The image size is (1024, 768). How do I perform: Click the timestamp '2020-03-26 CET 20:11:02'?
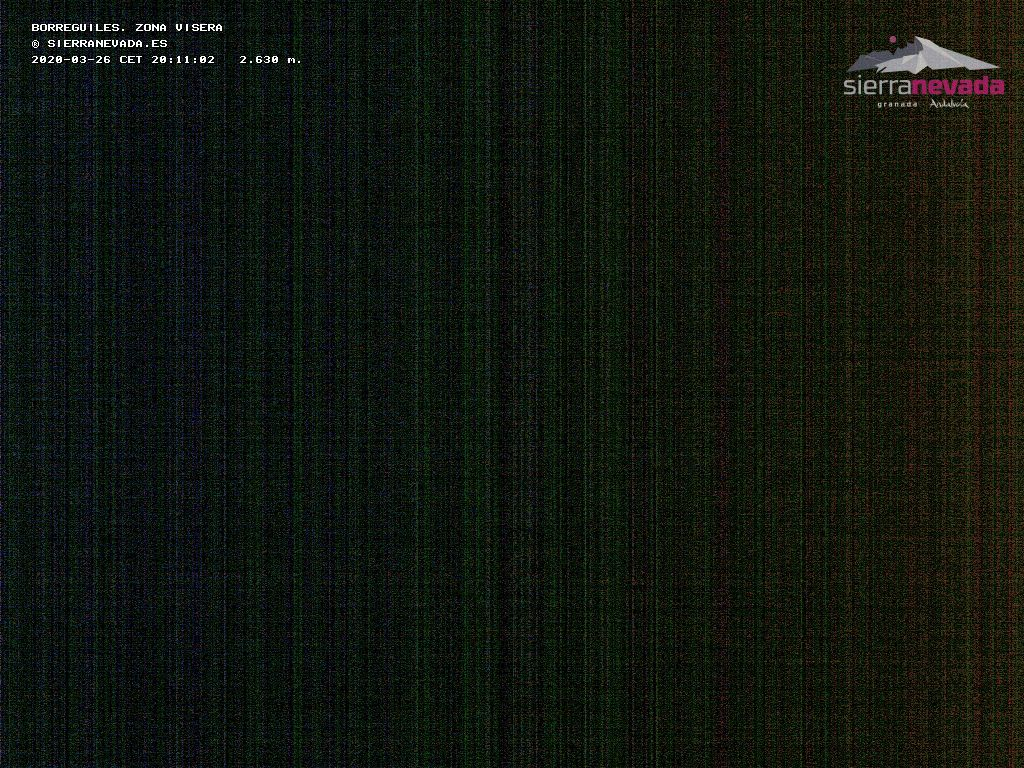(x=123, y=59)
